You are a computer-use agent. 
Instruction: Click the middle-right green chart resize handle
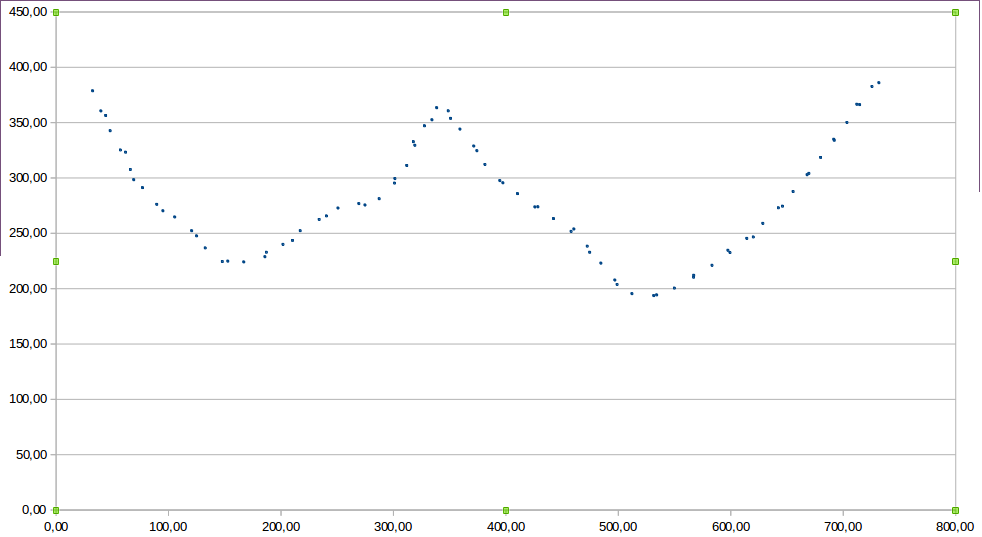(x=956, y=261)
